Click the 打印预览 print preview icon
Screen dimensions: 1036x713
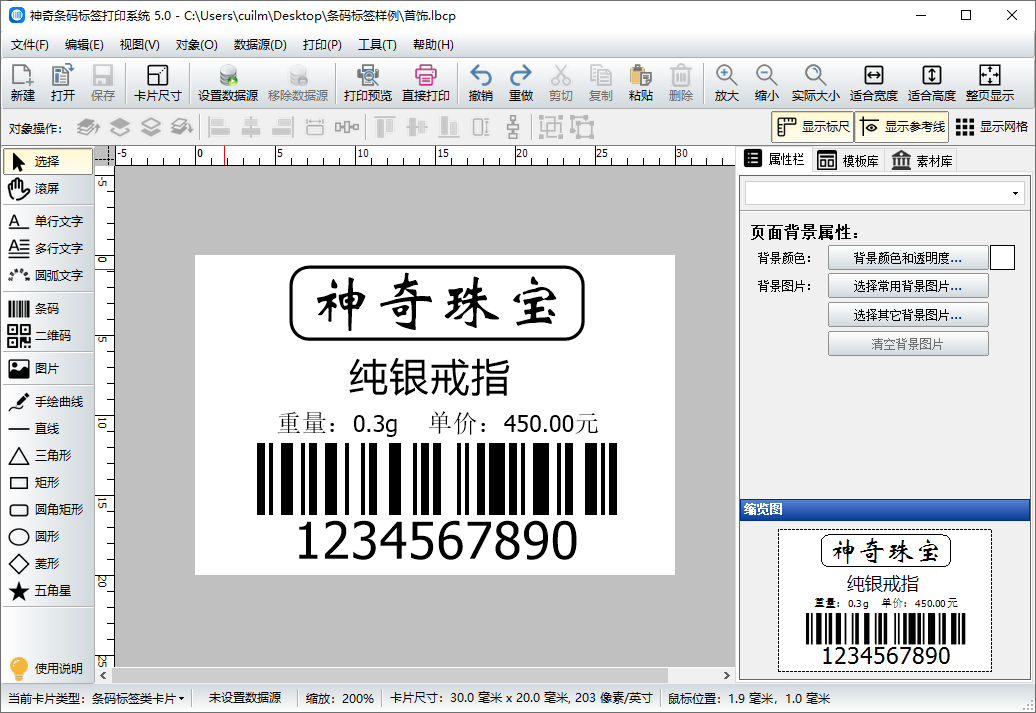click(368, 83)
